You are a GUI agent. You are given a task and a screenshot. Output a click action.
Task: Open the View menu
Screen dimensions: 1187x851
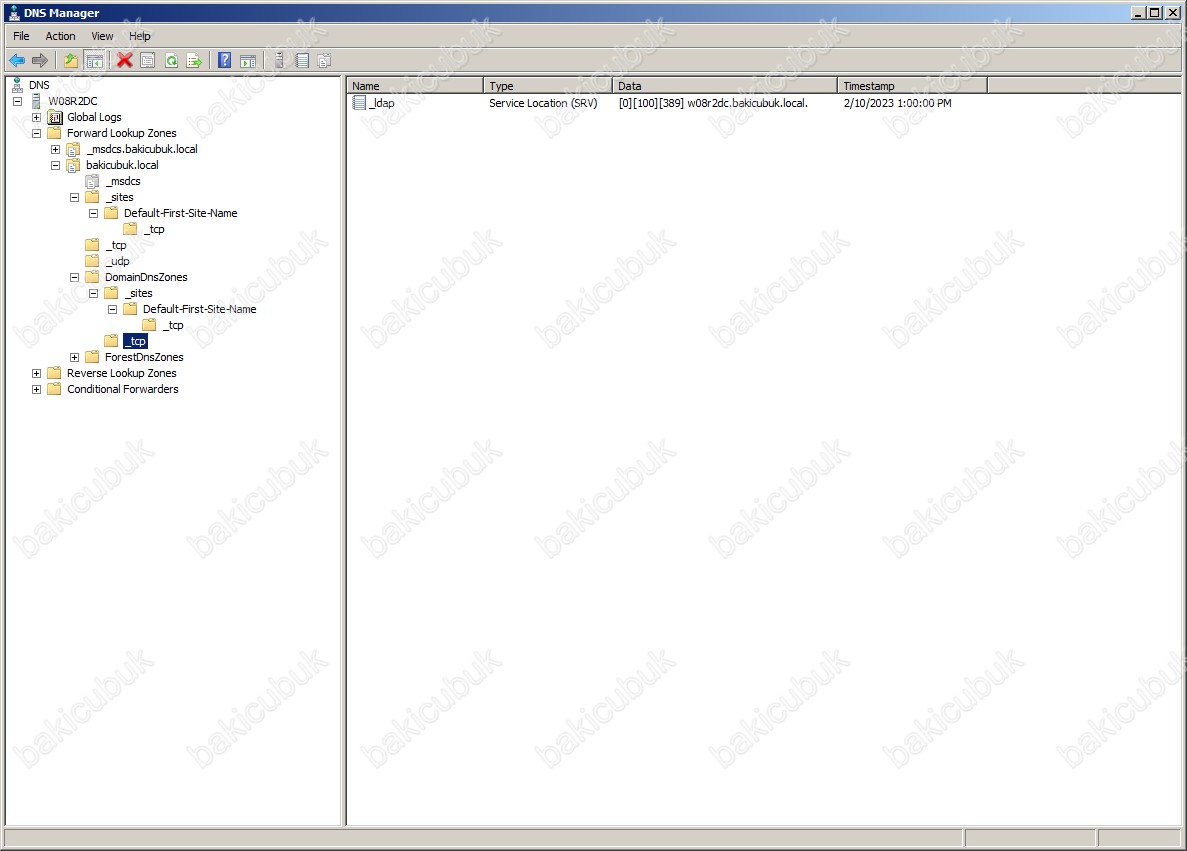[x=102, y=36]
